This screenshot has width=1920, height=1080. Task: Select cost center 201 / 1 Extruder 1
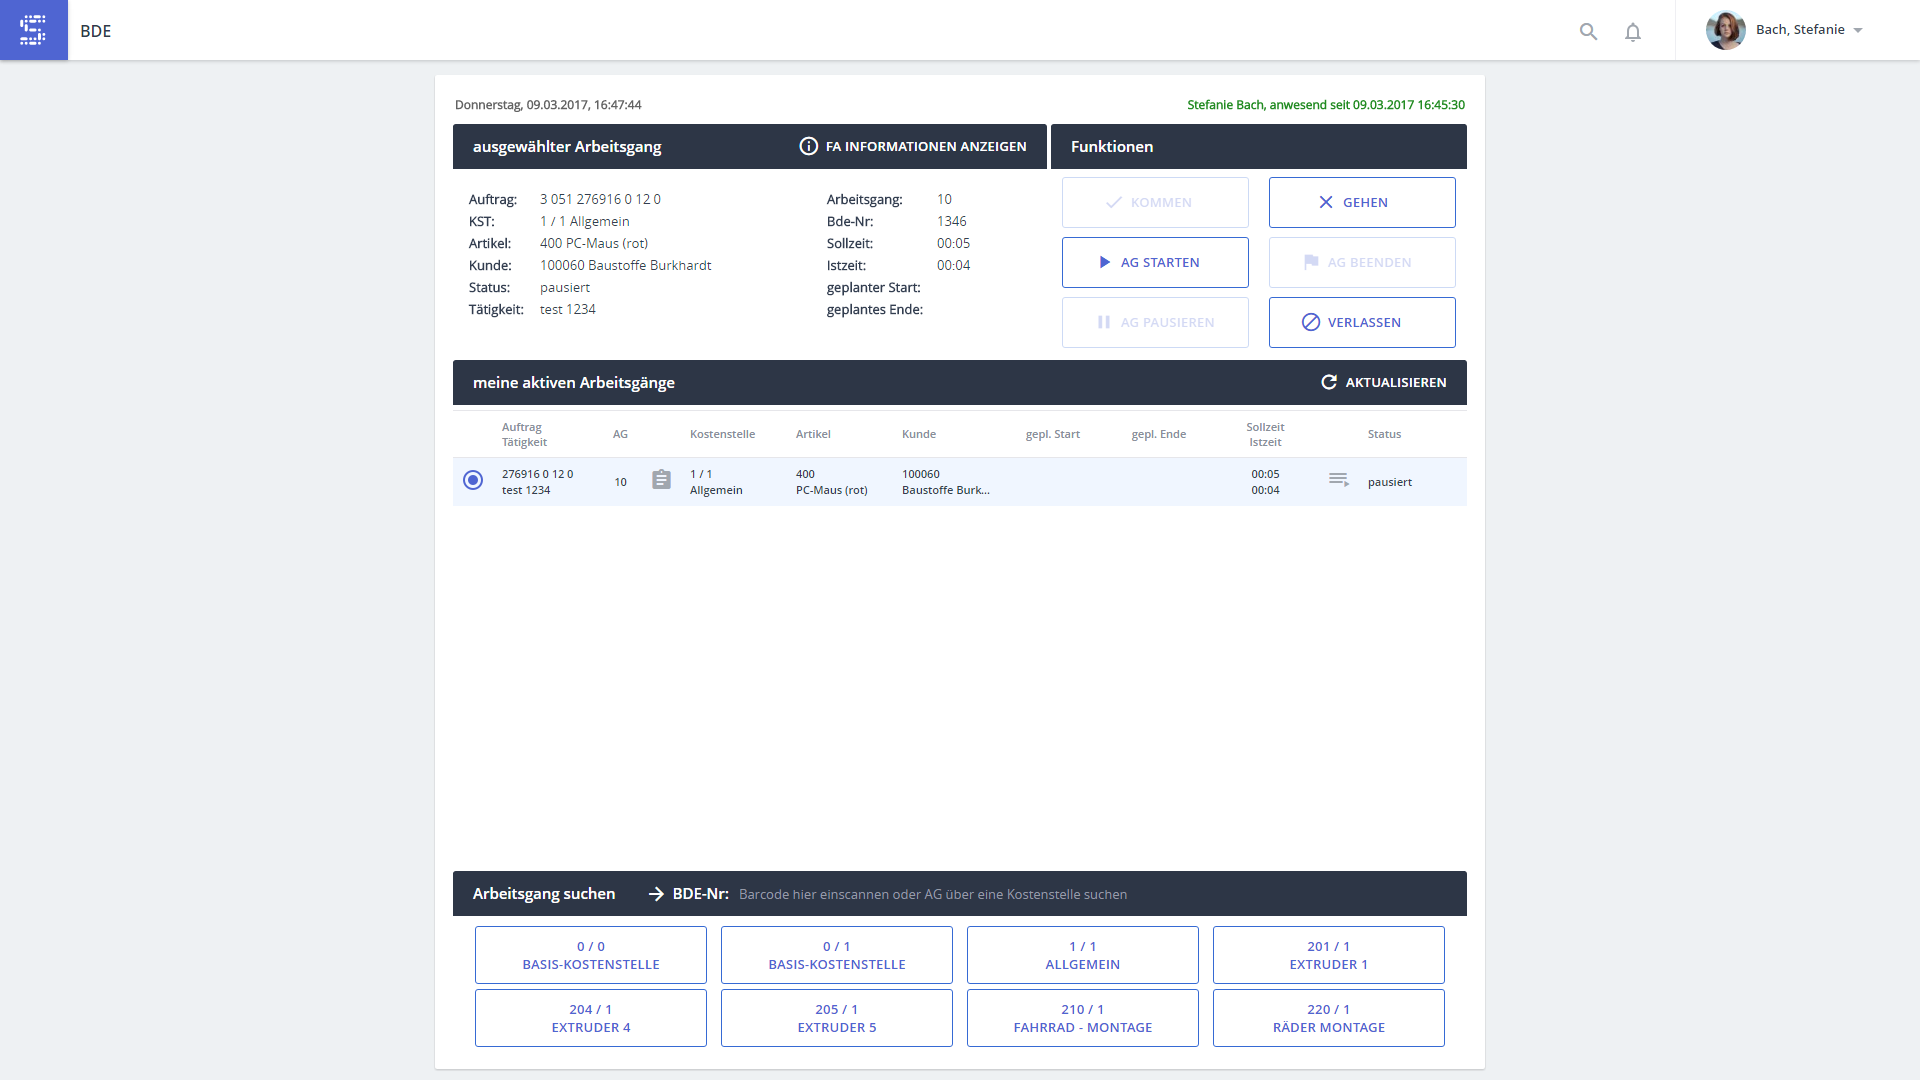[x=1328, y=955]
